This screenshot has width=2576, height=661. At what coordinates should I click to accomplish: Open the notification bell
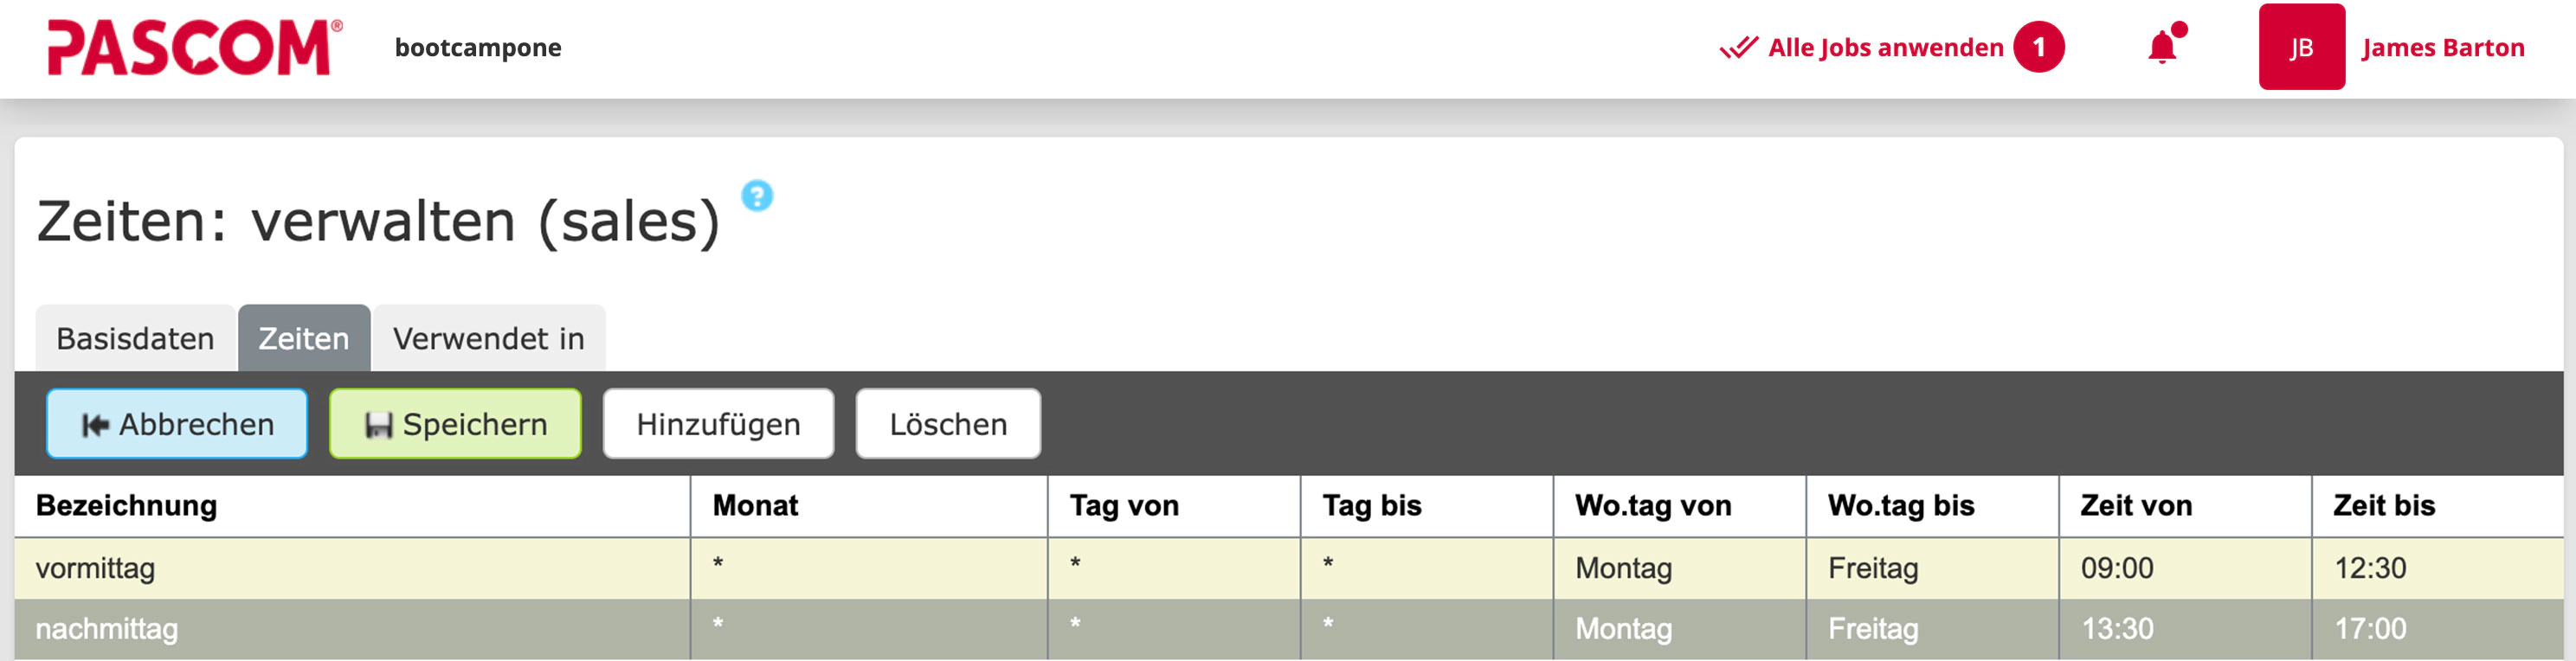coord(2162,47)
